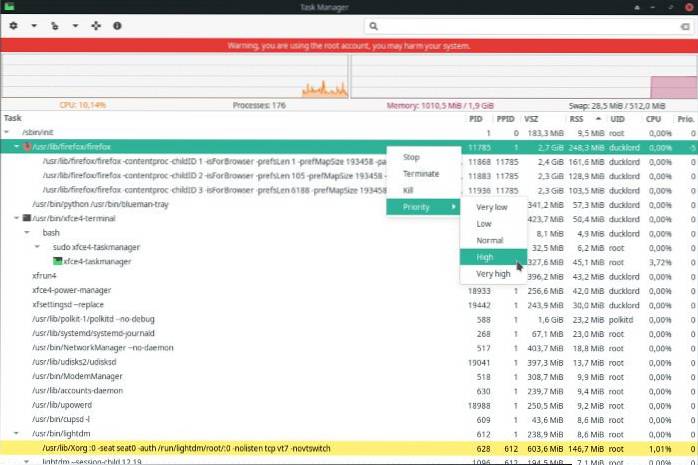Image resolution: width=698 pixels, height=465 pixels.
Task: Select the NetworkManager --no-daemon row
Action: pyautogui.click(x=349, y=348)
